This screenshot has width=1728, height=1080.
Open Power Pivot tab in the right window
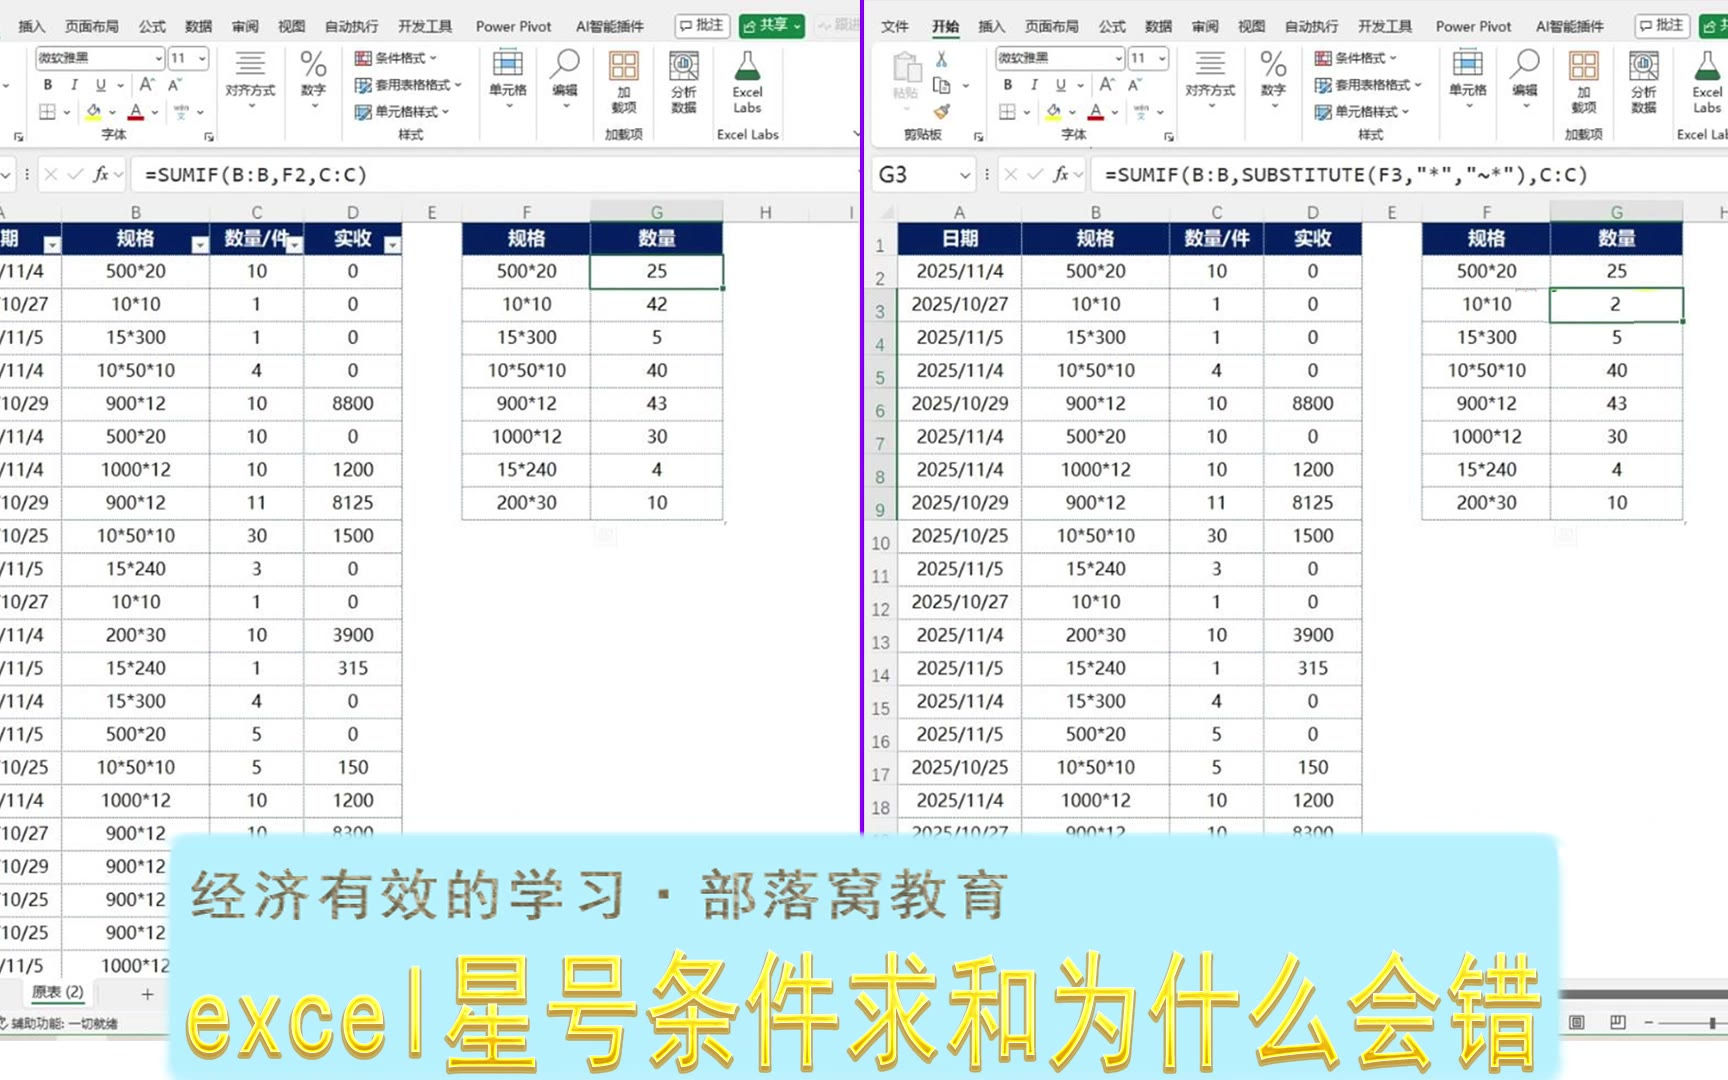tap(1473, 26)
